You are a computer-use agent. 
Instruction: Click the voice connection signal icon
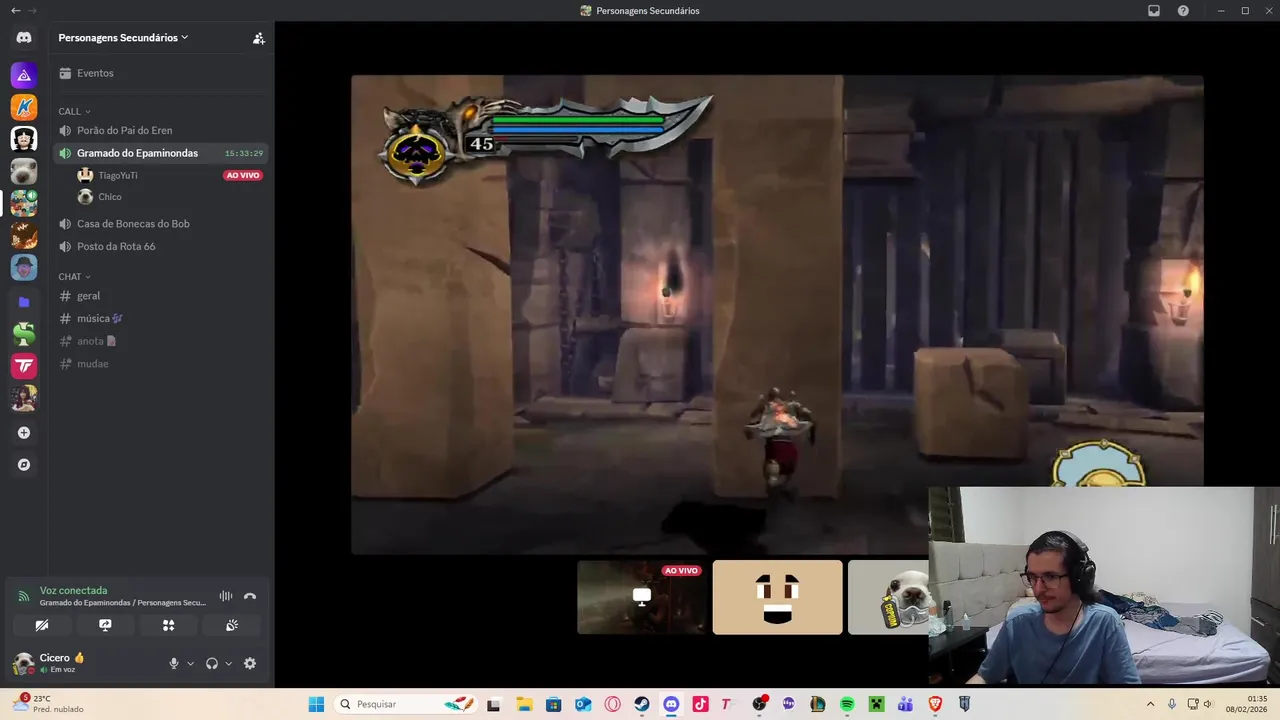click(23, 596)
